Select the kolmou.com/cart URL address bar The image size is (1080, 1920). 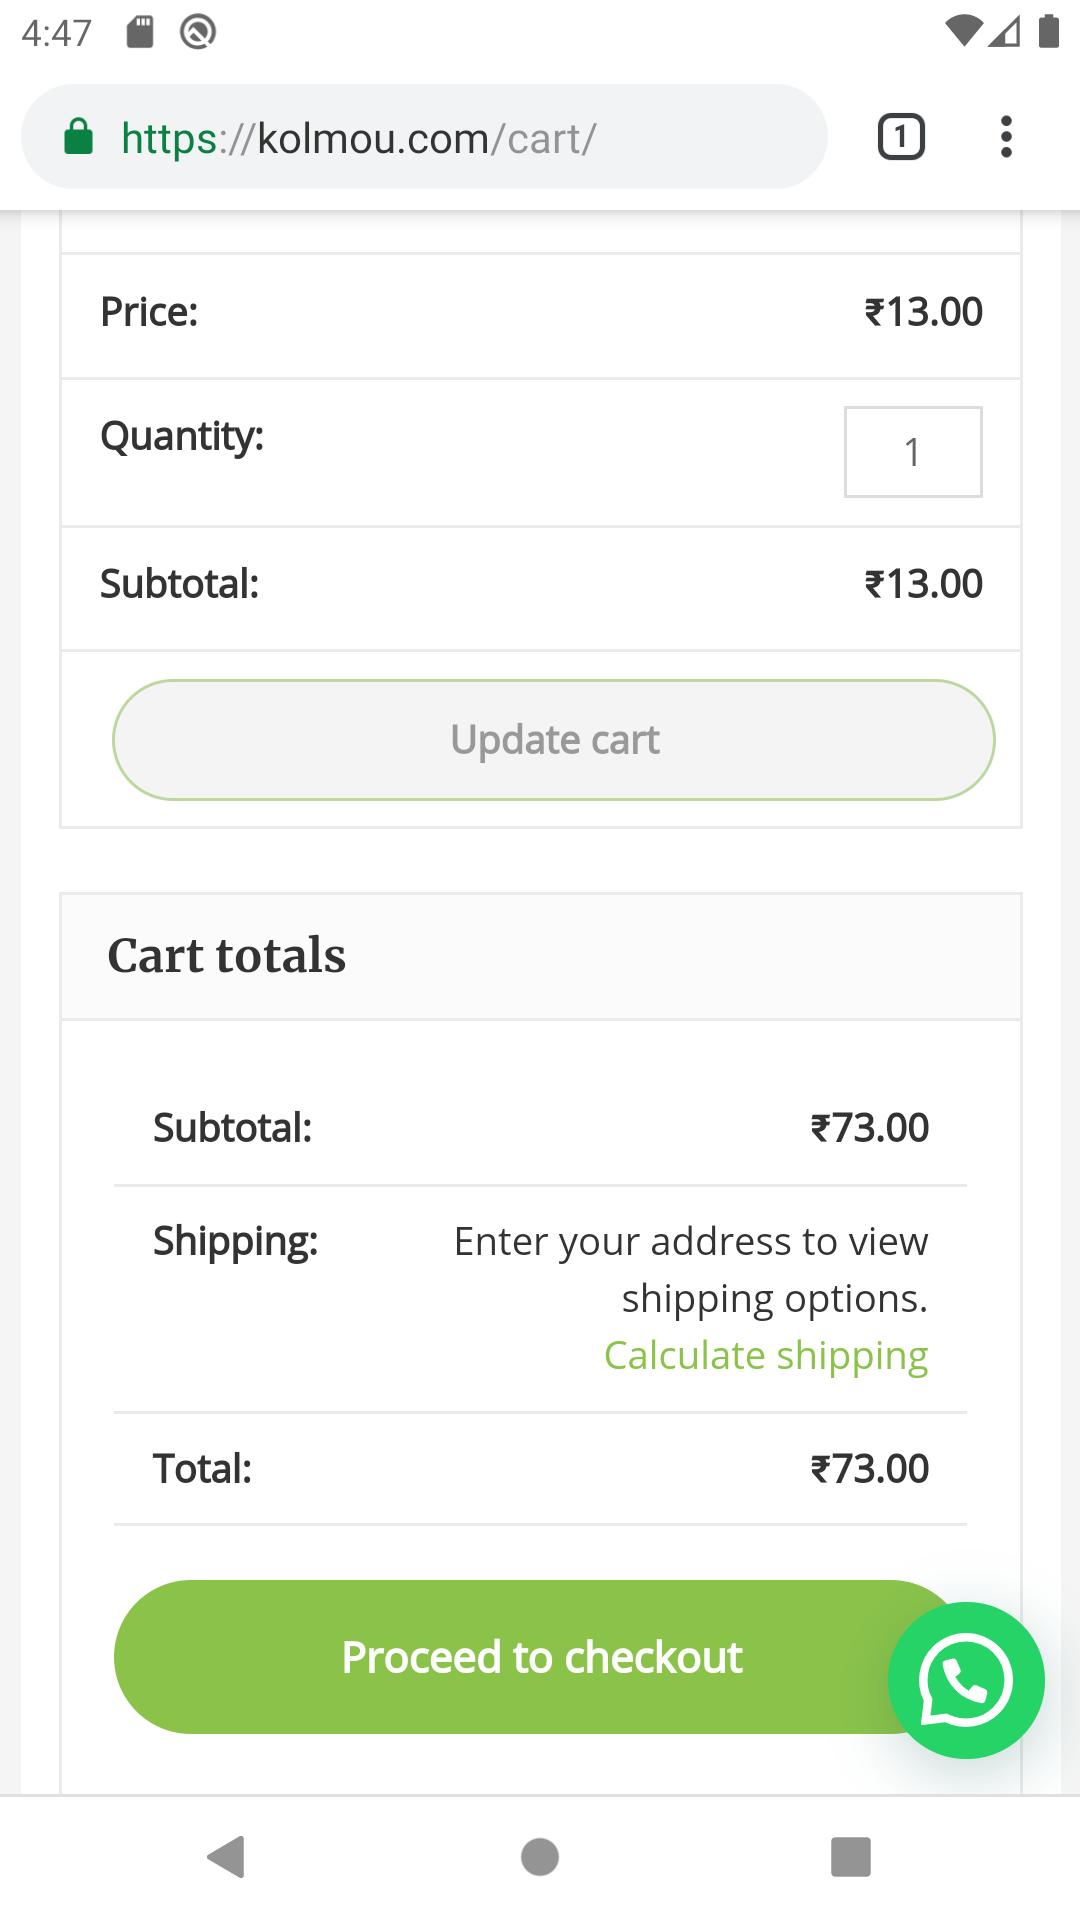click(424, 137)
